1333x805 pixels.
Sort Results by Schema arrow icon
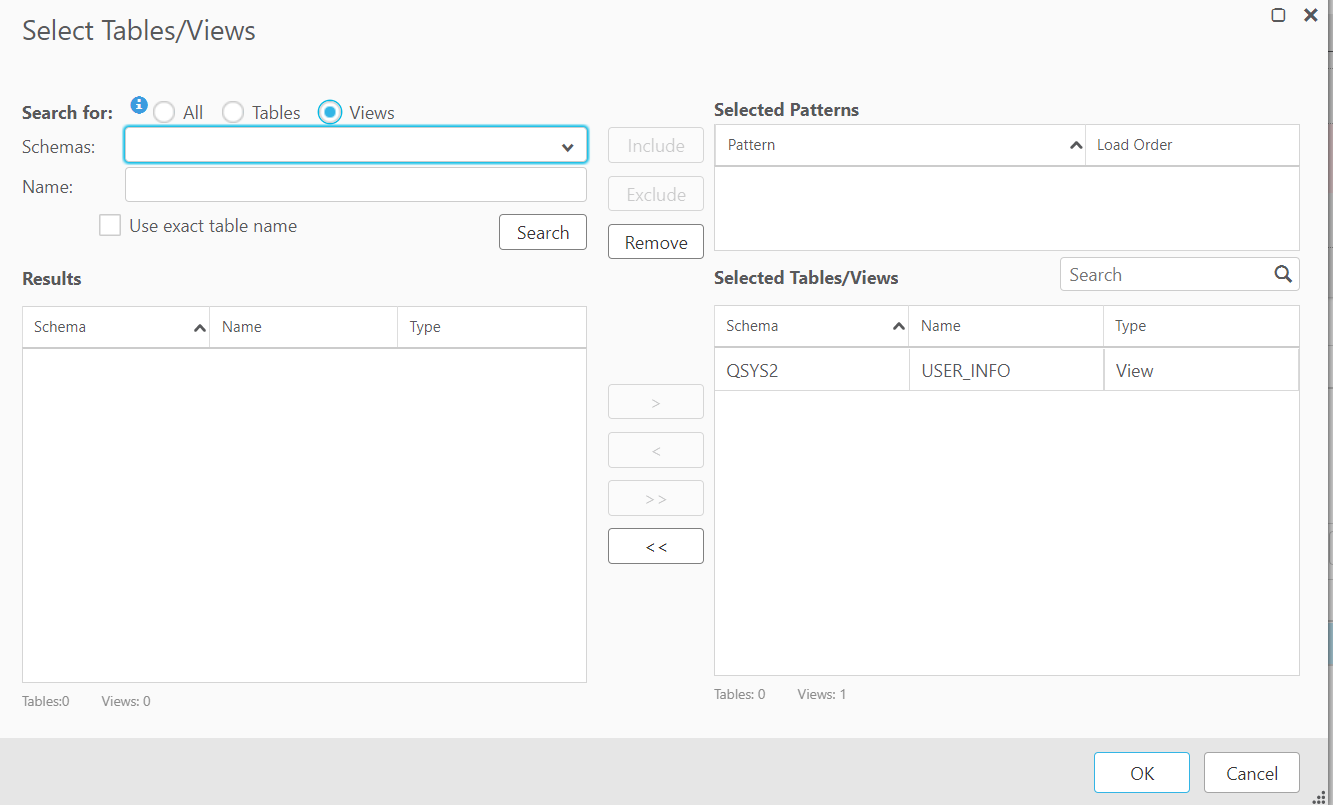pyautogui.click(x=199, y=328)
